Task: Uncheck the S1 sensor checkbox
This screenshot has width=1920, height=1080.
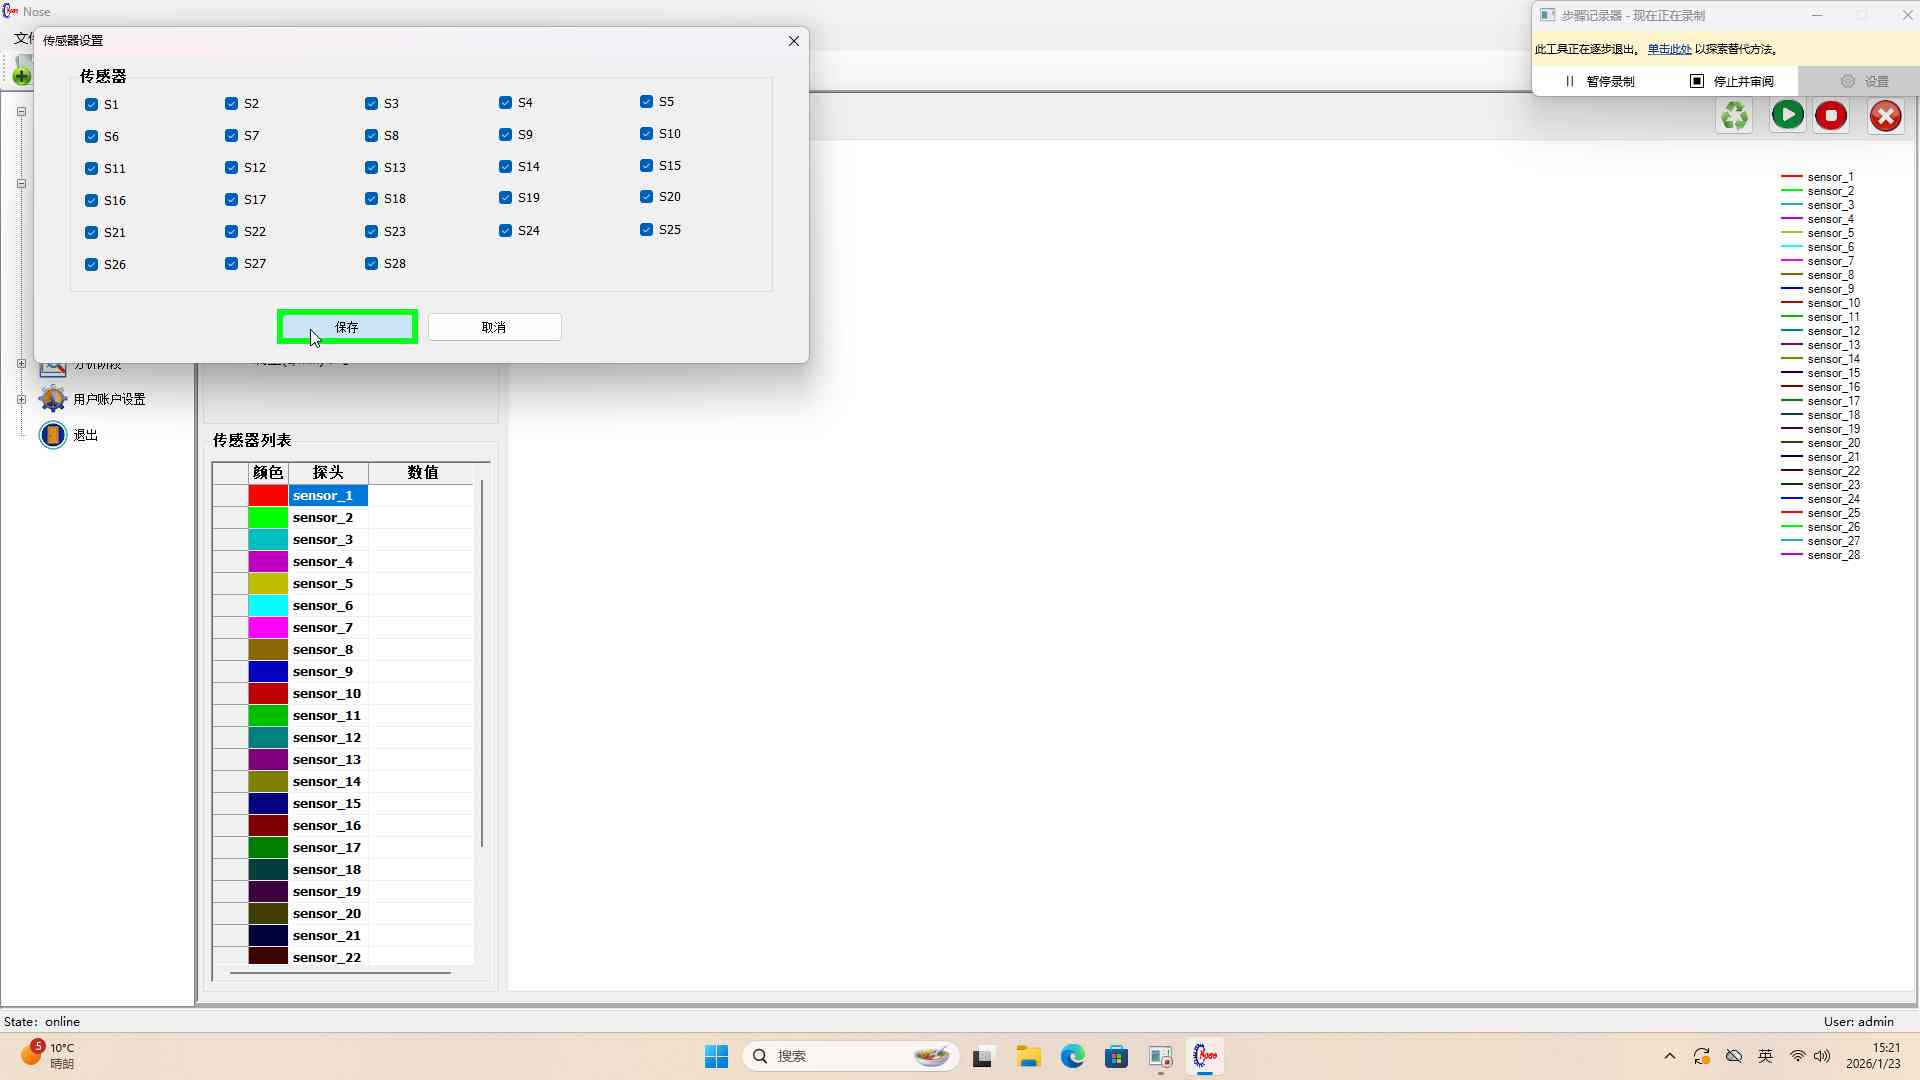Action: click(92, 105)
